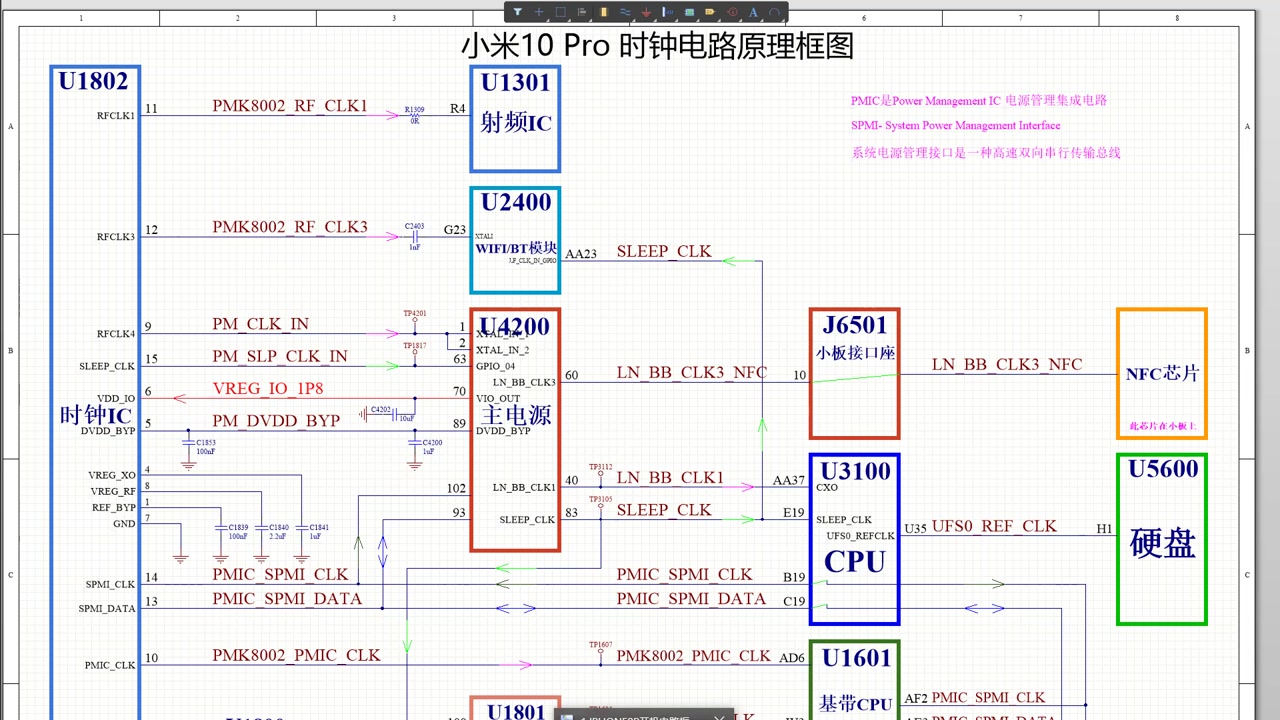Image resolution: width=1280 pixels, height=720 pixels.
Task: Select the U1802 designator label
Action: click(93, 82)
